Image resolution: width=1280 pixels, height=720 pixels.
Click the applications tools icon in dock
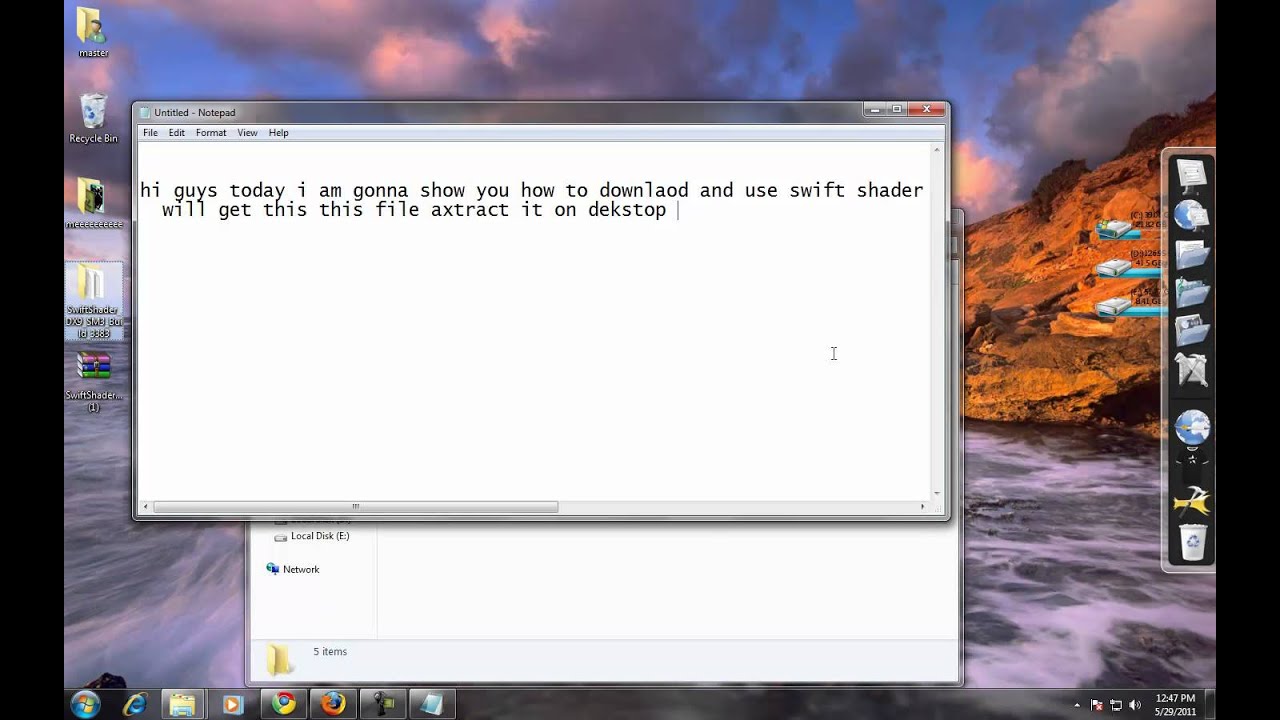(1192, 369)
